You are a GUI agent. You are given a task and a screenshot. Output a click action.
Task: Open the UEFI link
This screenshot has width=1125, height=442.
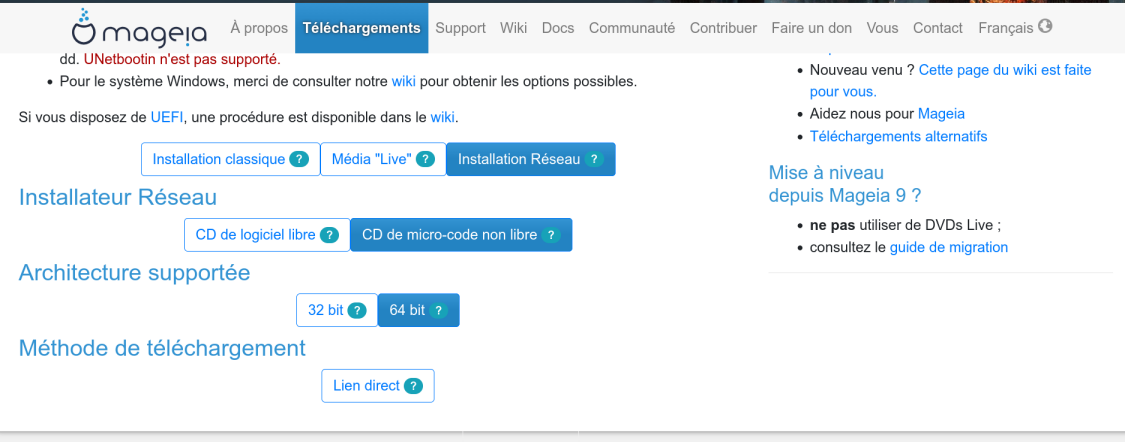pyautogui.click(x=167, y=117)
